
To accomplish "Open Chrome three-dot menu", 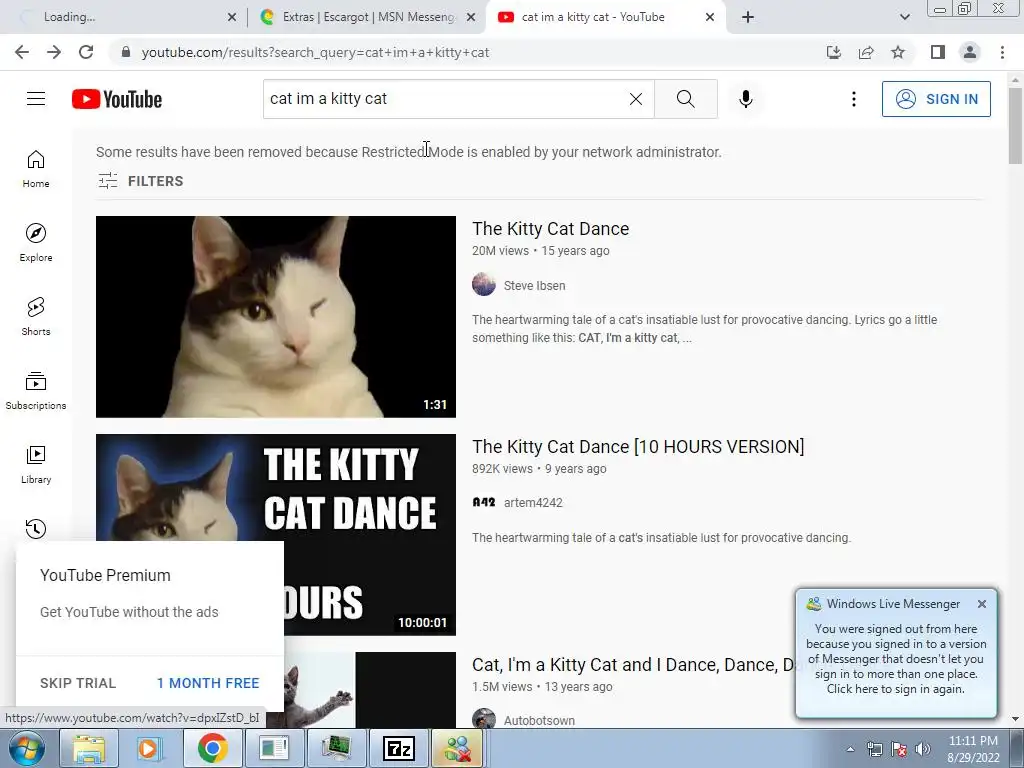I will (x=1002, y=52).
